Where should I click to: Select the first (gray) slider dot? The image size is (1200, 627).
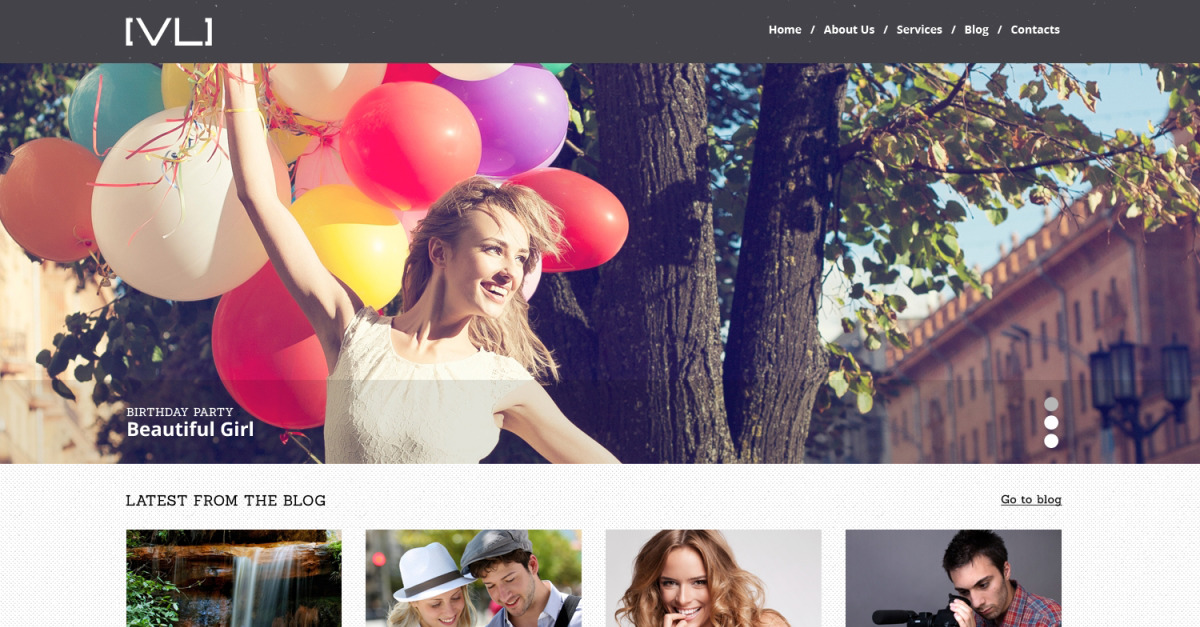coord(1051,404)
